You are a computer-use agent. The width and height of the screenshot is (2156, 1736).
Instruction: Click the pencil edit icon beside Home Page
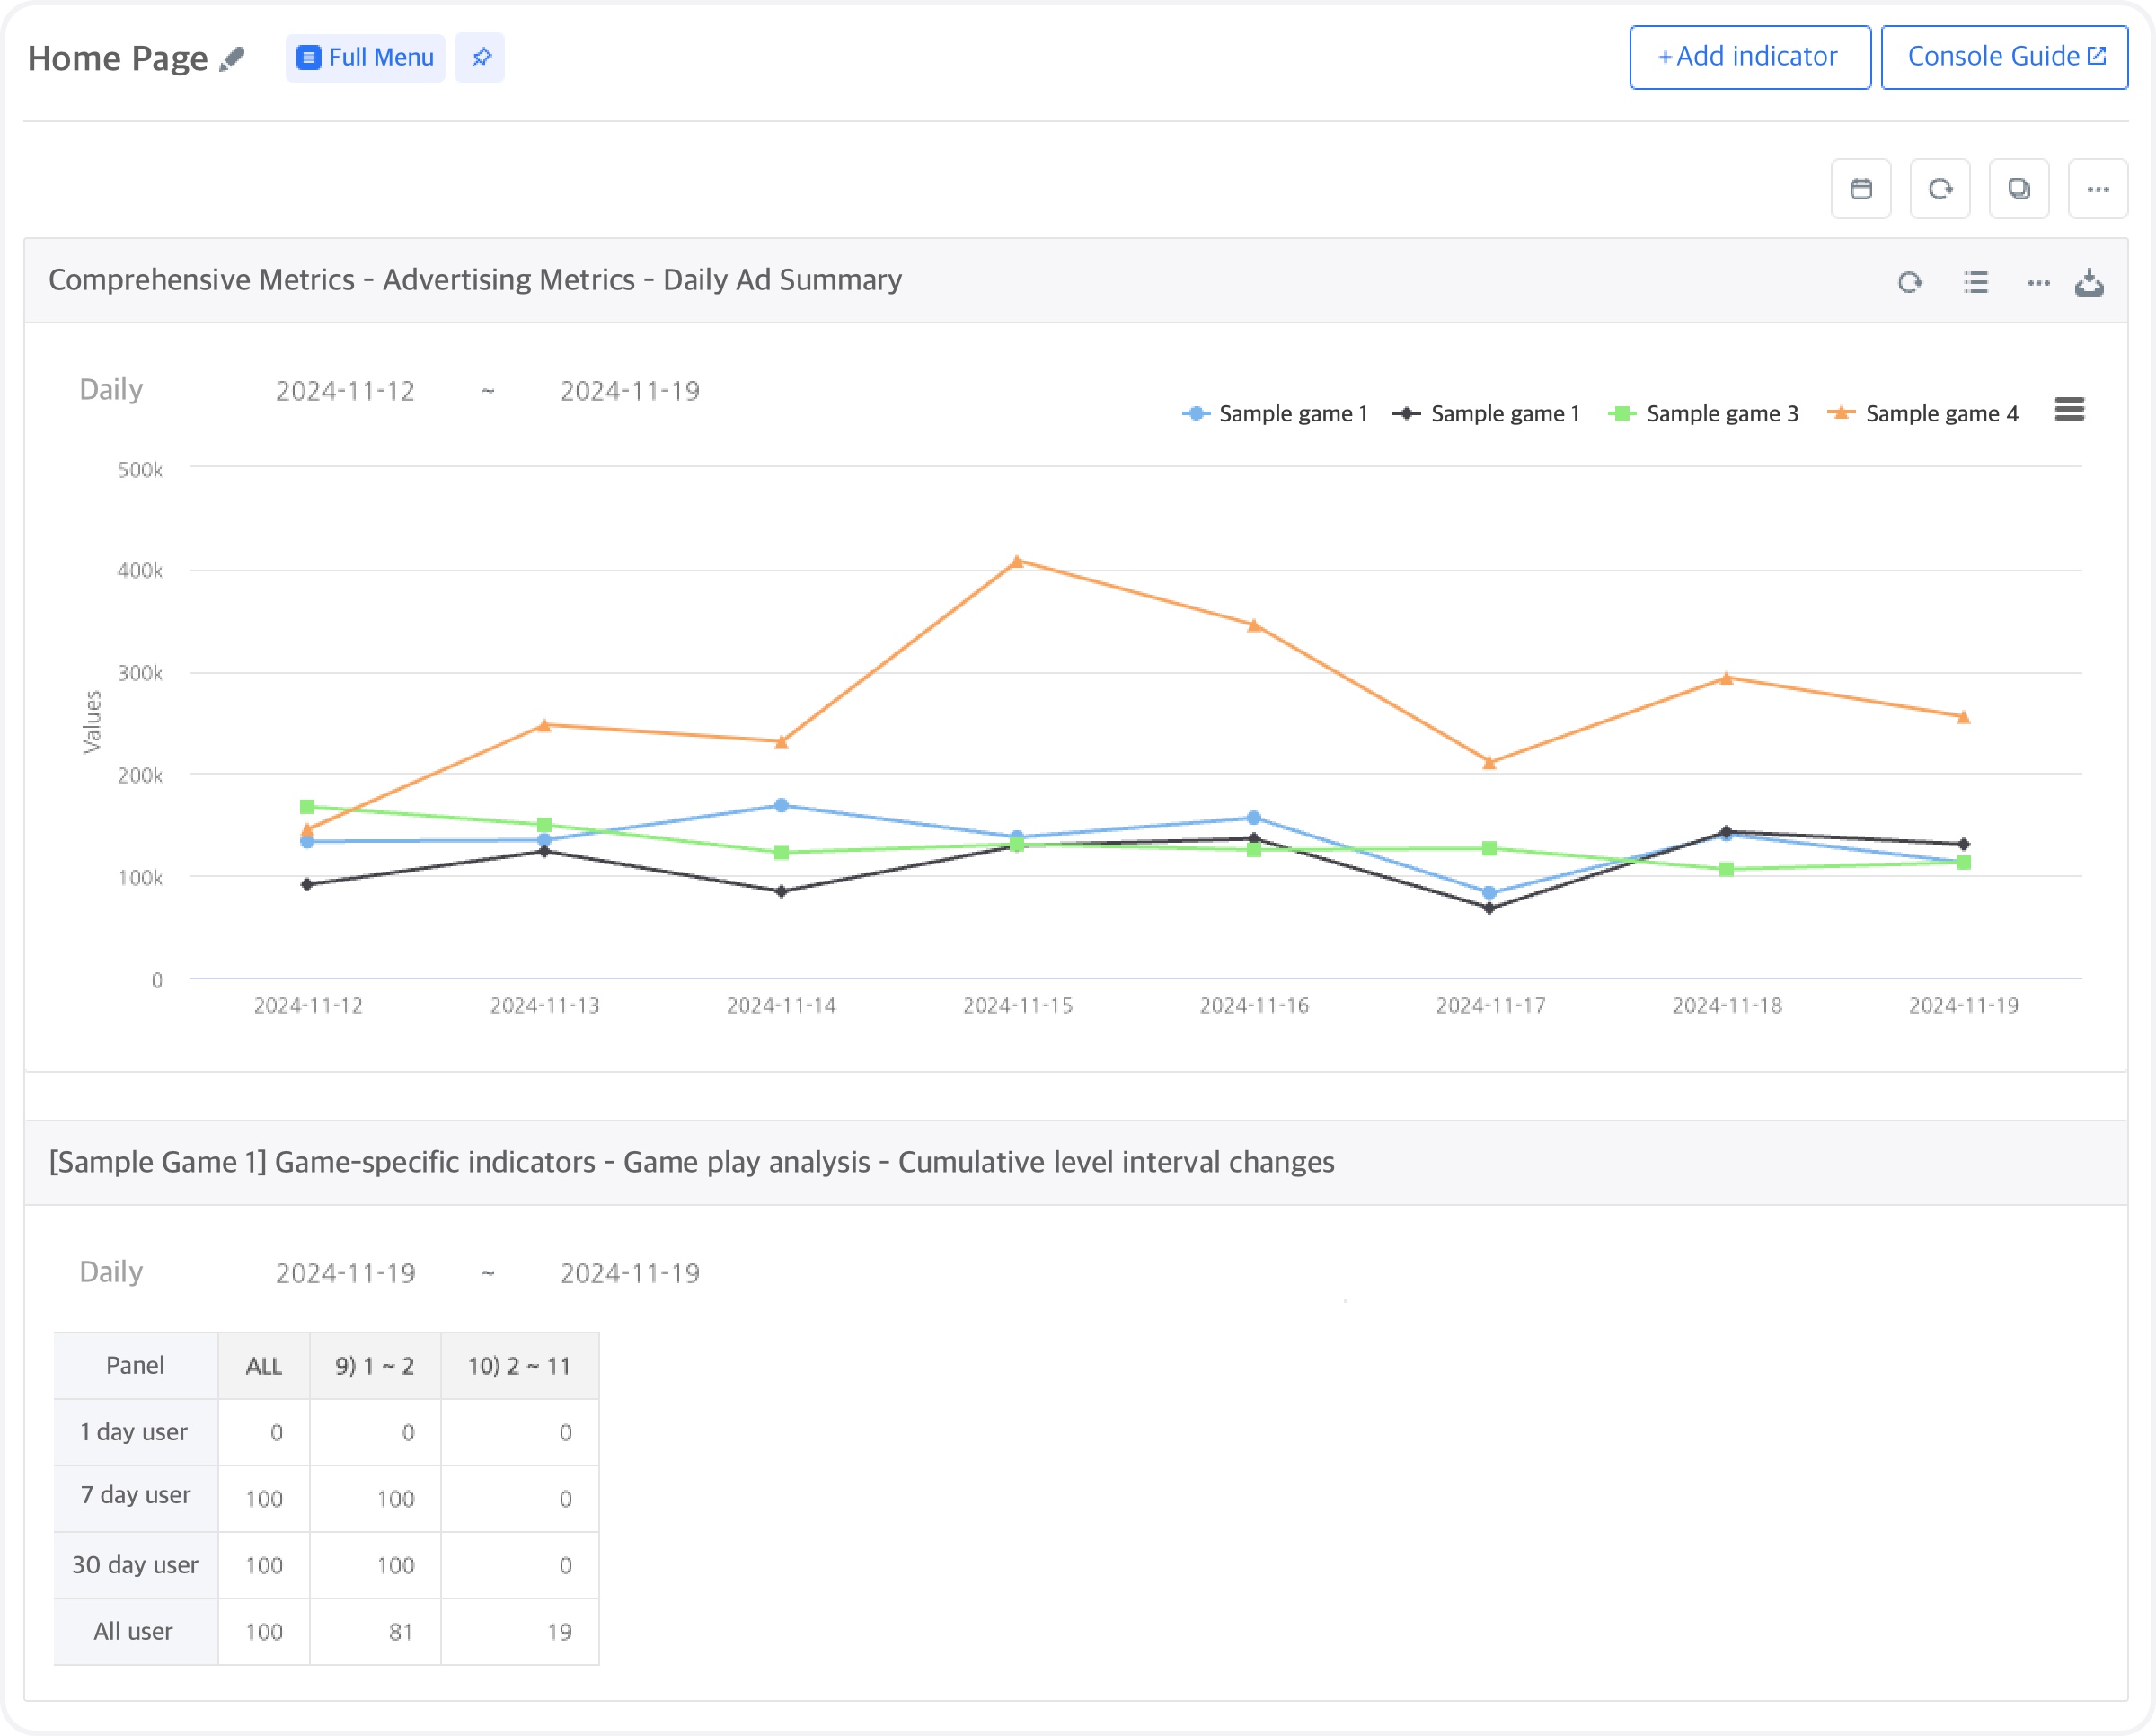pyautogui.click(x=232, y=59)
